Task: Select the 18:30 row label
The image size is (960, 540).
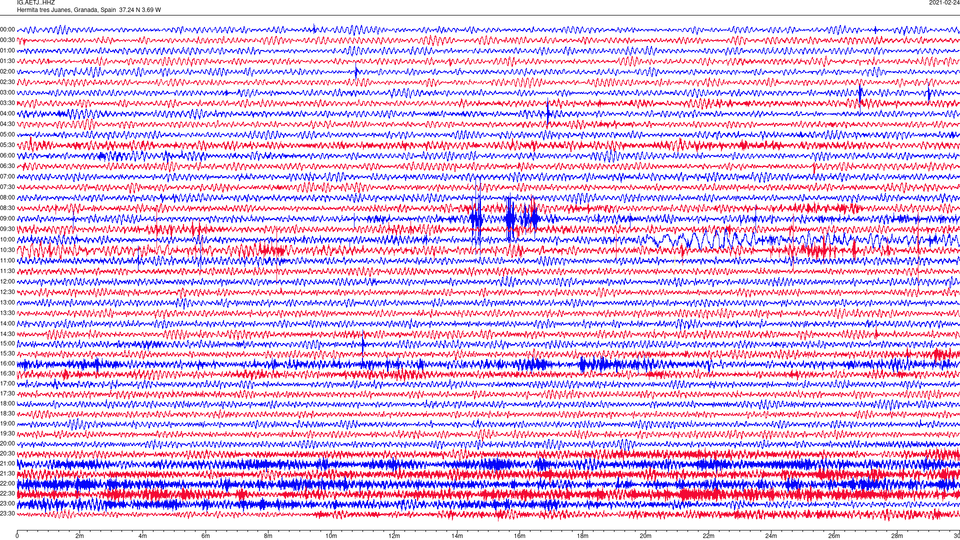Action: point(7,413)
